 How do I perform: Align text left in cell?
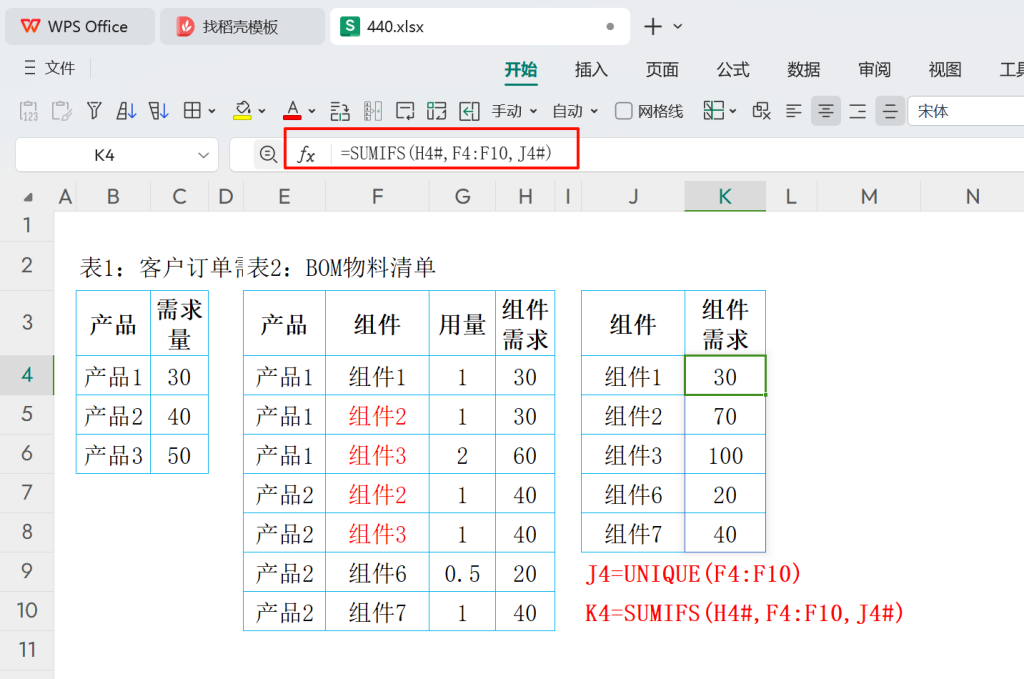pyautogui.click(x=793, y=111)
